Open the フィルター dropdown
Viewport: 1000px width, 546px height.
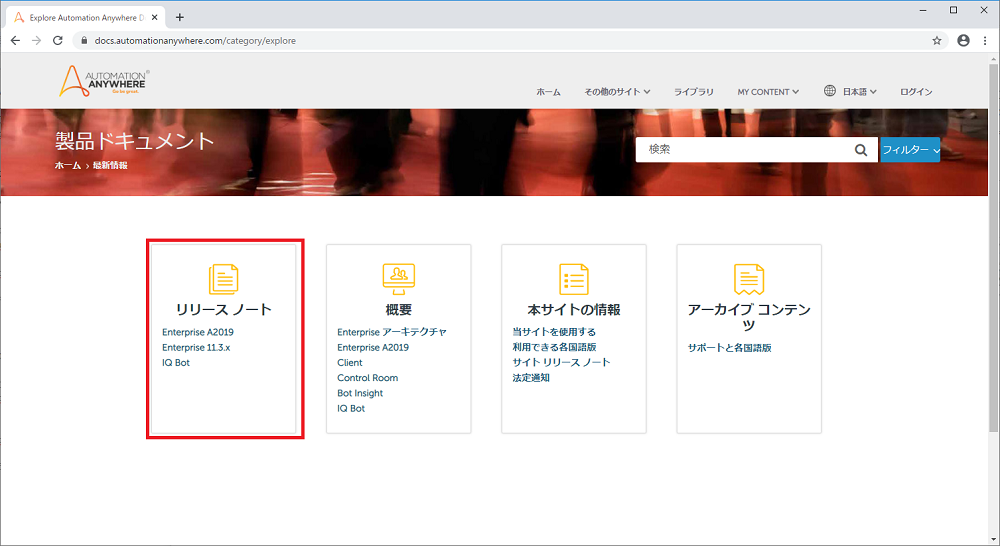910,150
